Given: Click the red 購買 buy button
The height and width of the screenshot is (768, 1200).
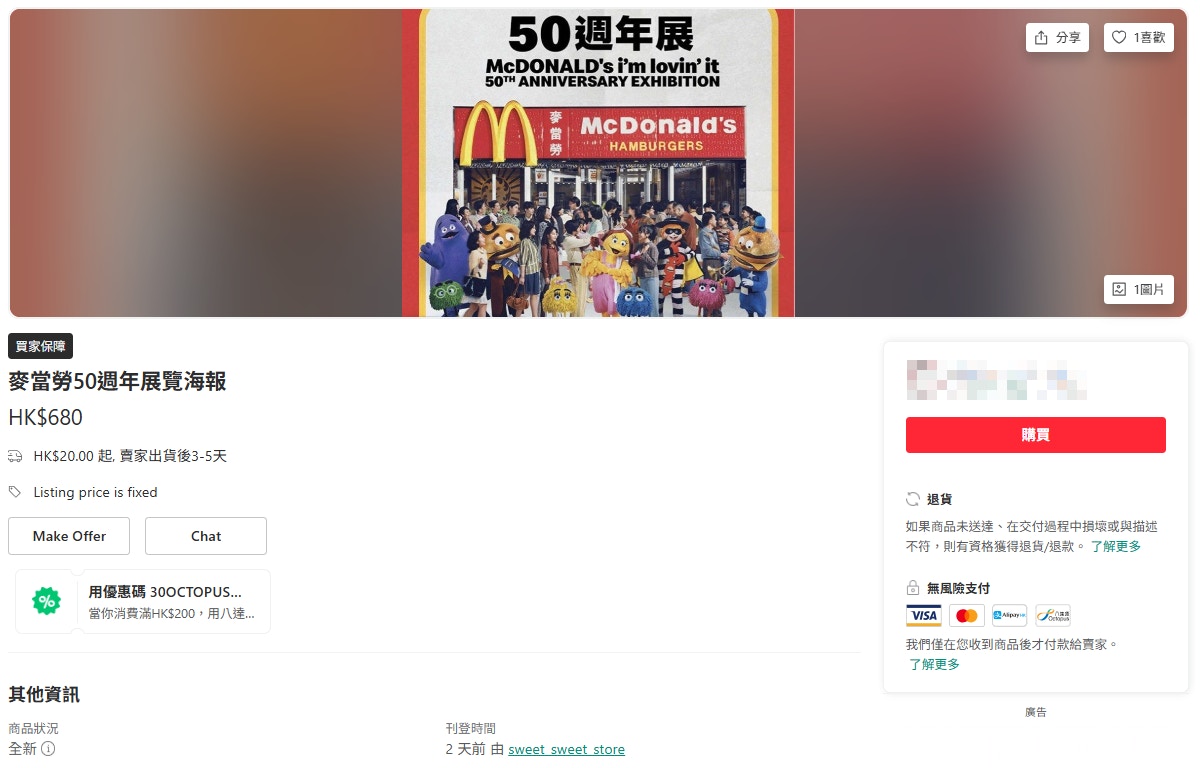Looking at the screenshot, I should tap(1036, 435).
